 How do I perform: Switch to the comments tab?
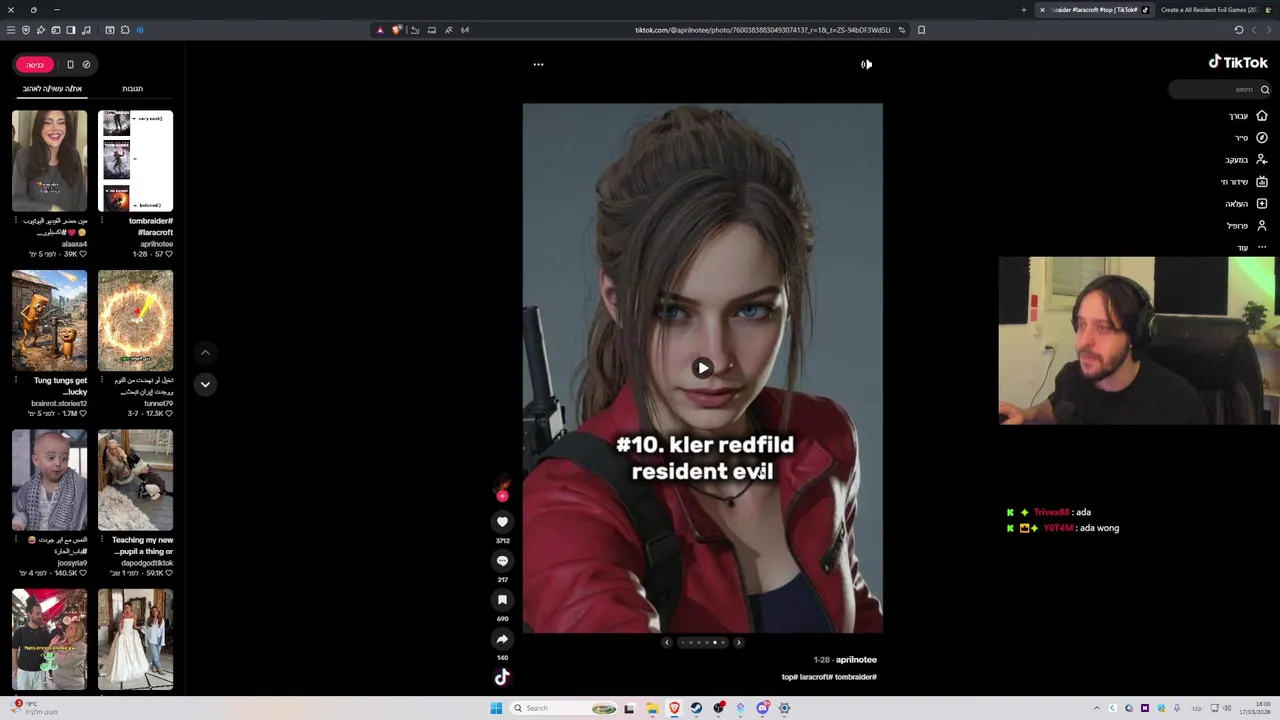pyautogui.click(x=132, y=89)
